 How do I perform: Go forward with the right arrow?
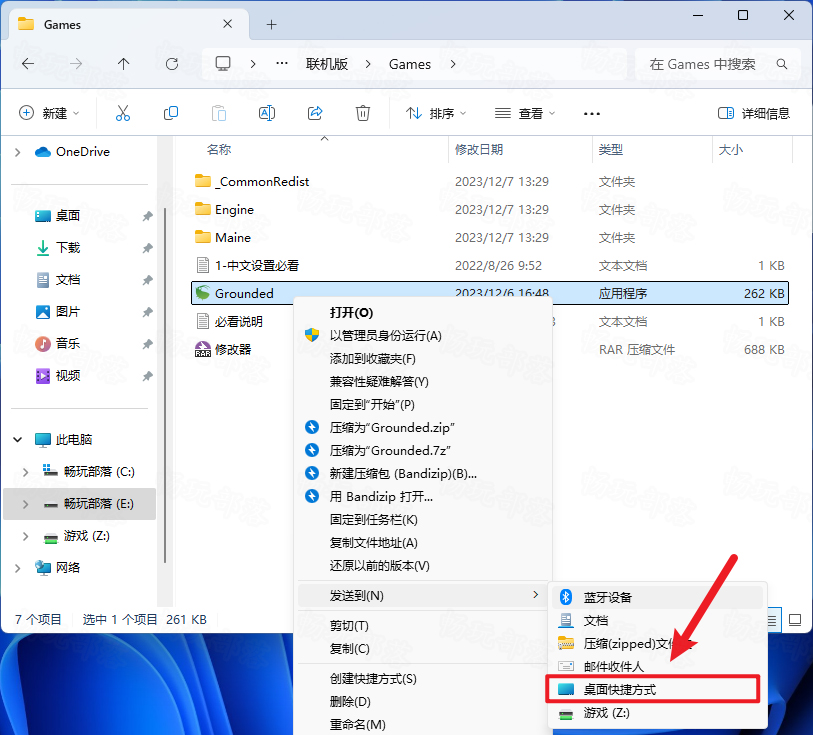pos(76,64)
